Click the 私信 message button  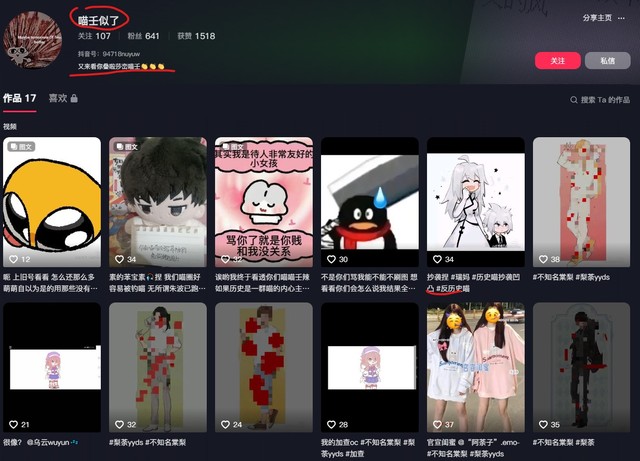point(608,60)
